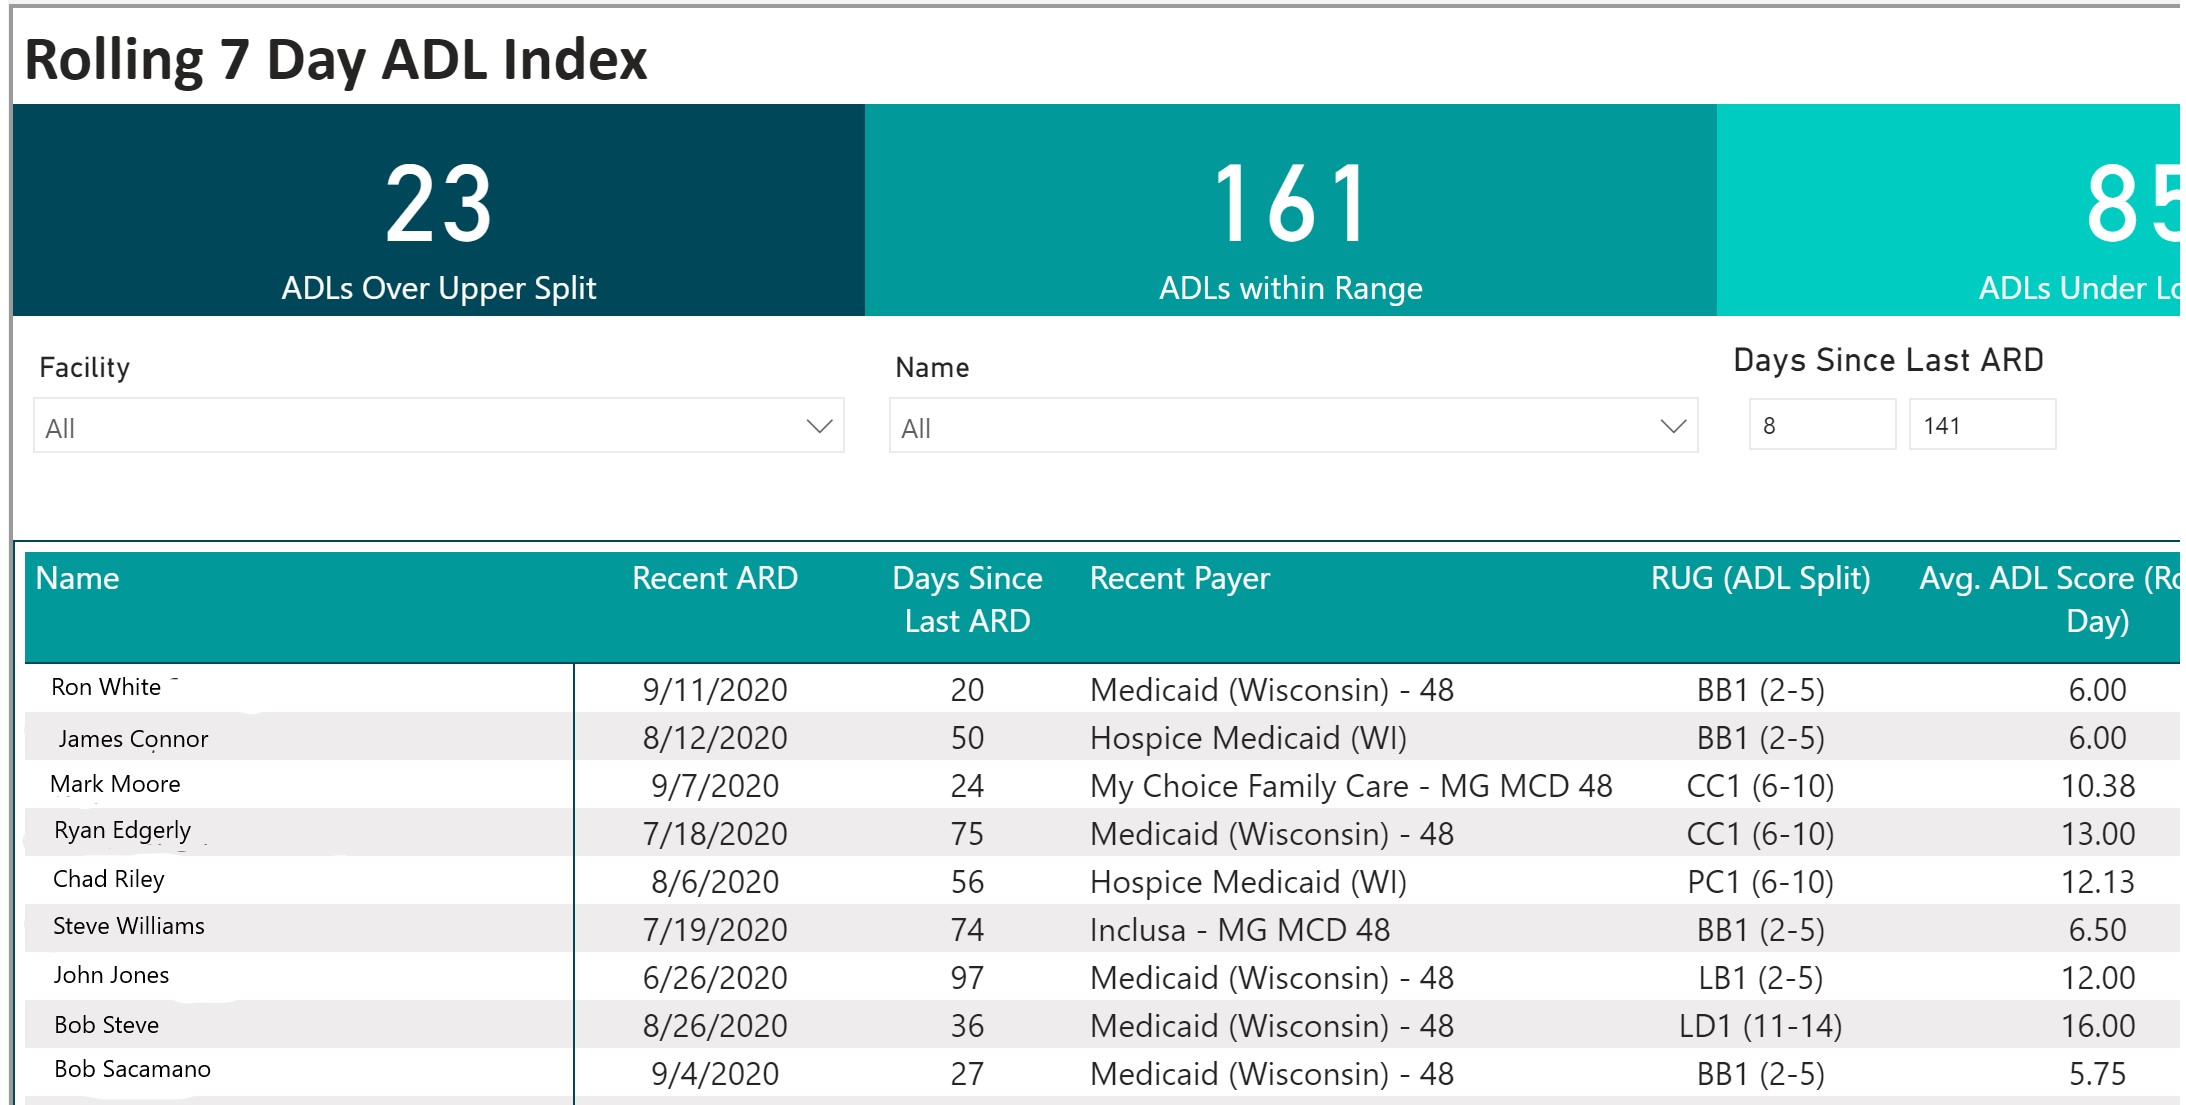The width and height of the screenshot is (2186, 1105).
Task: Select the Ron White row
Action: (106, 688)
